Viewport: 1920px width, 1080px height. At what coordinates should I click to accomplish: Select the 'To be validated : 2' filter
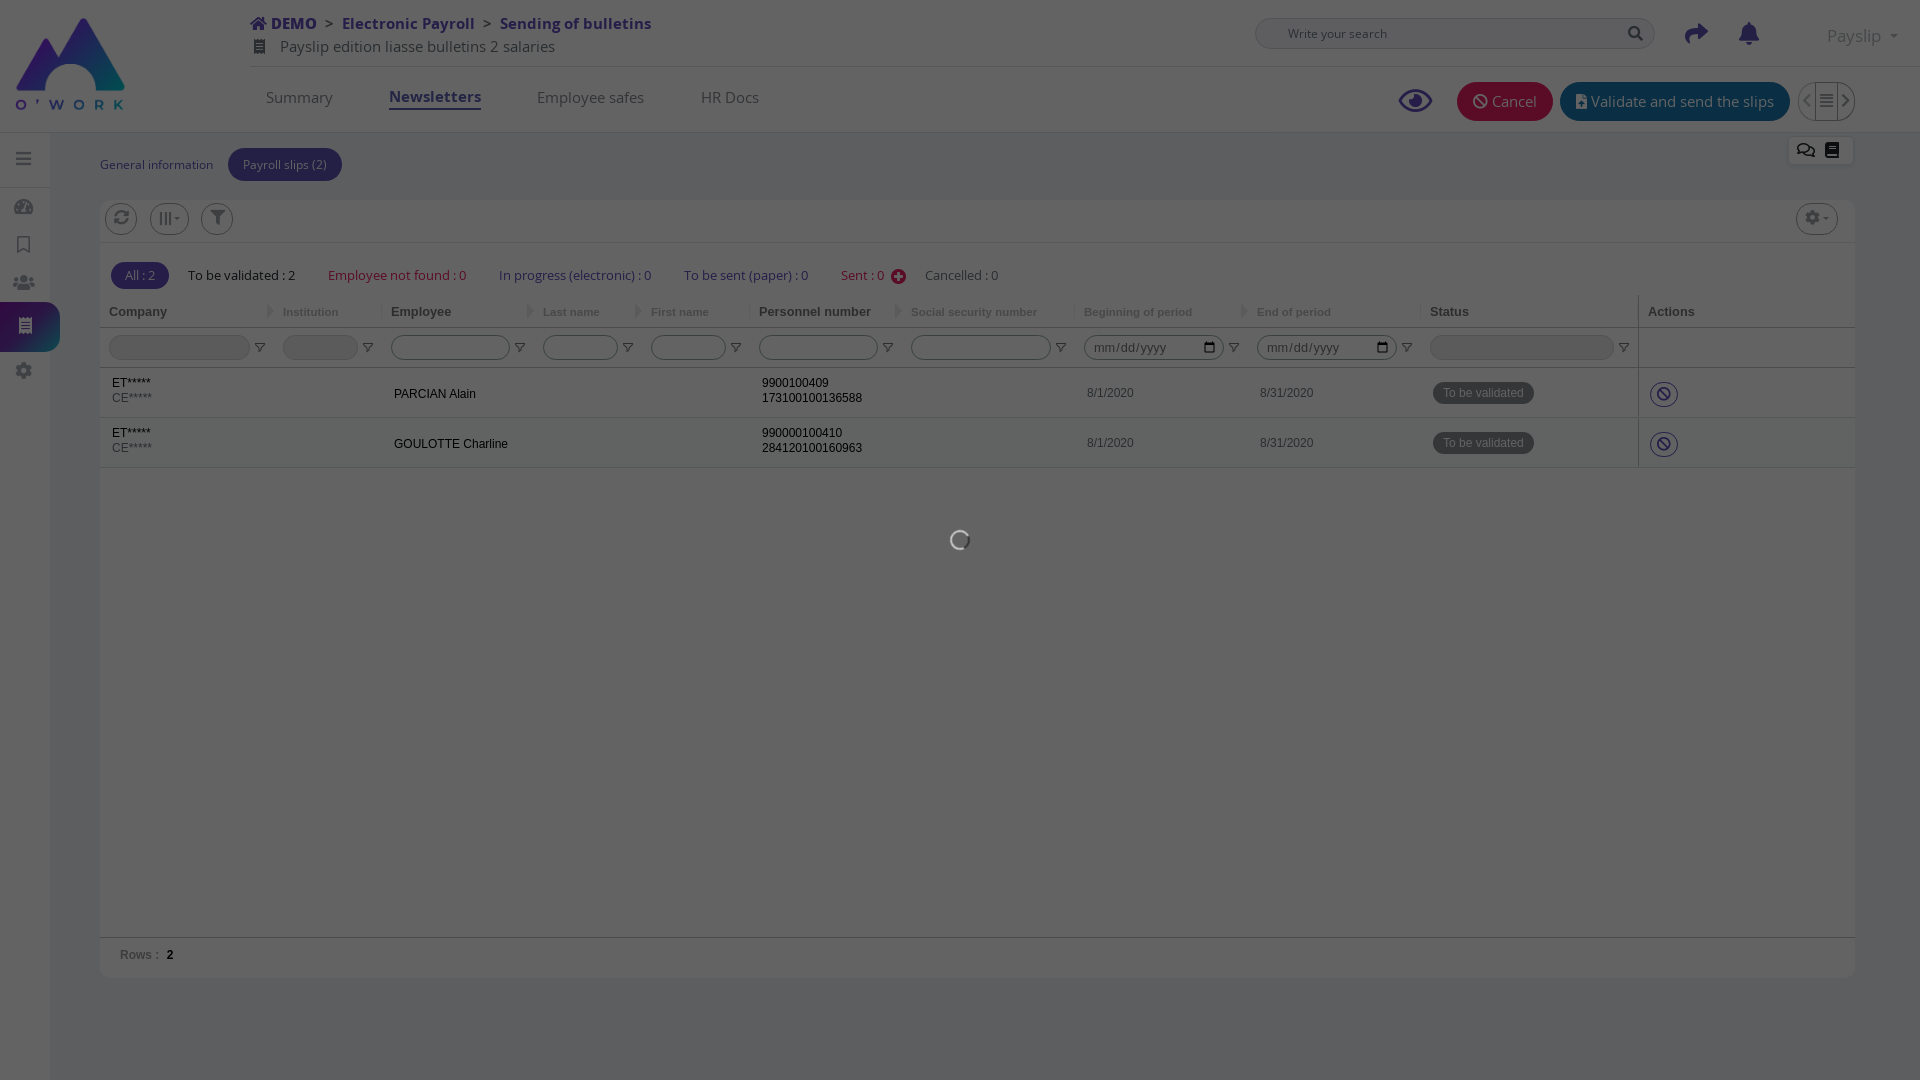click(241, 276)
